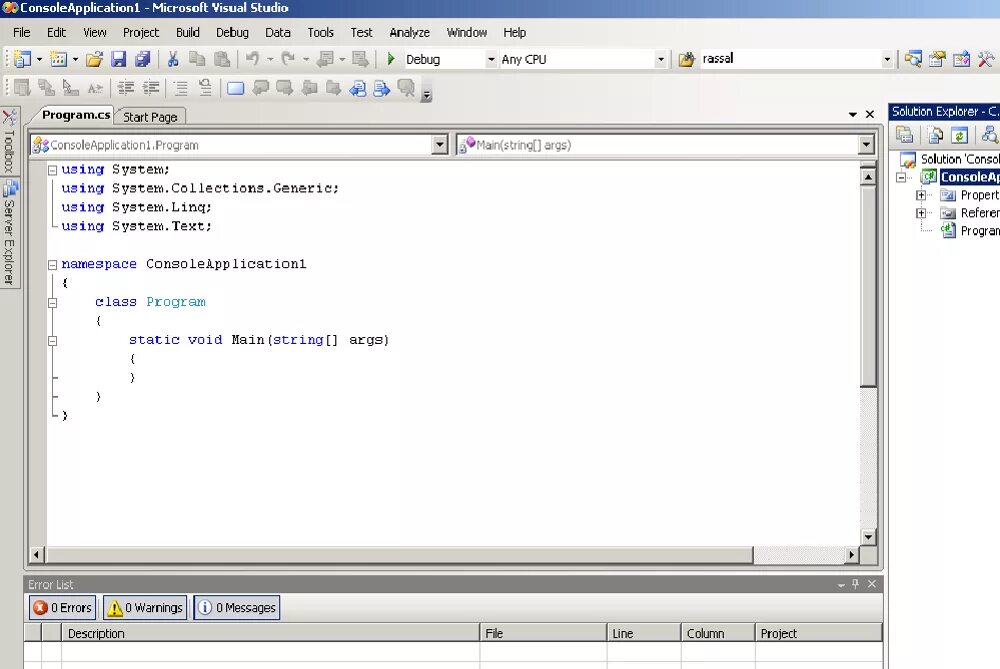Decrease line indent using text editor toolbar
This screenshot has width=1000, height=669.
coord(126,88)
